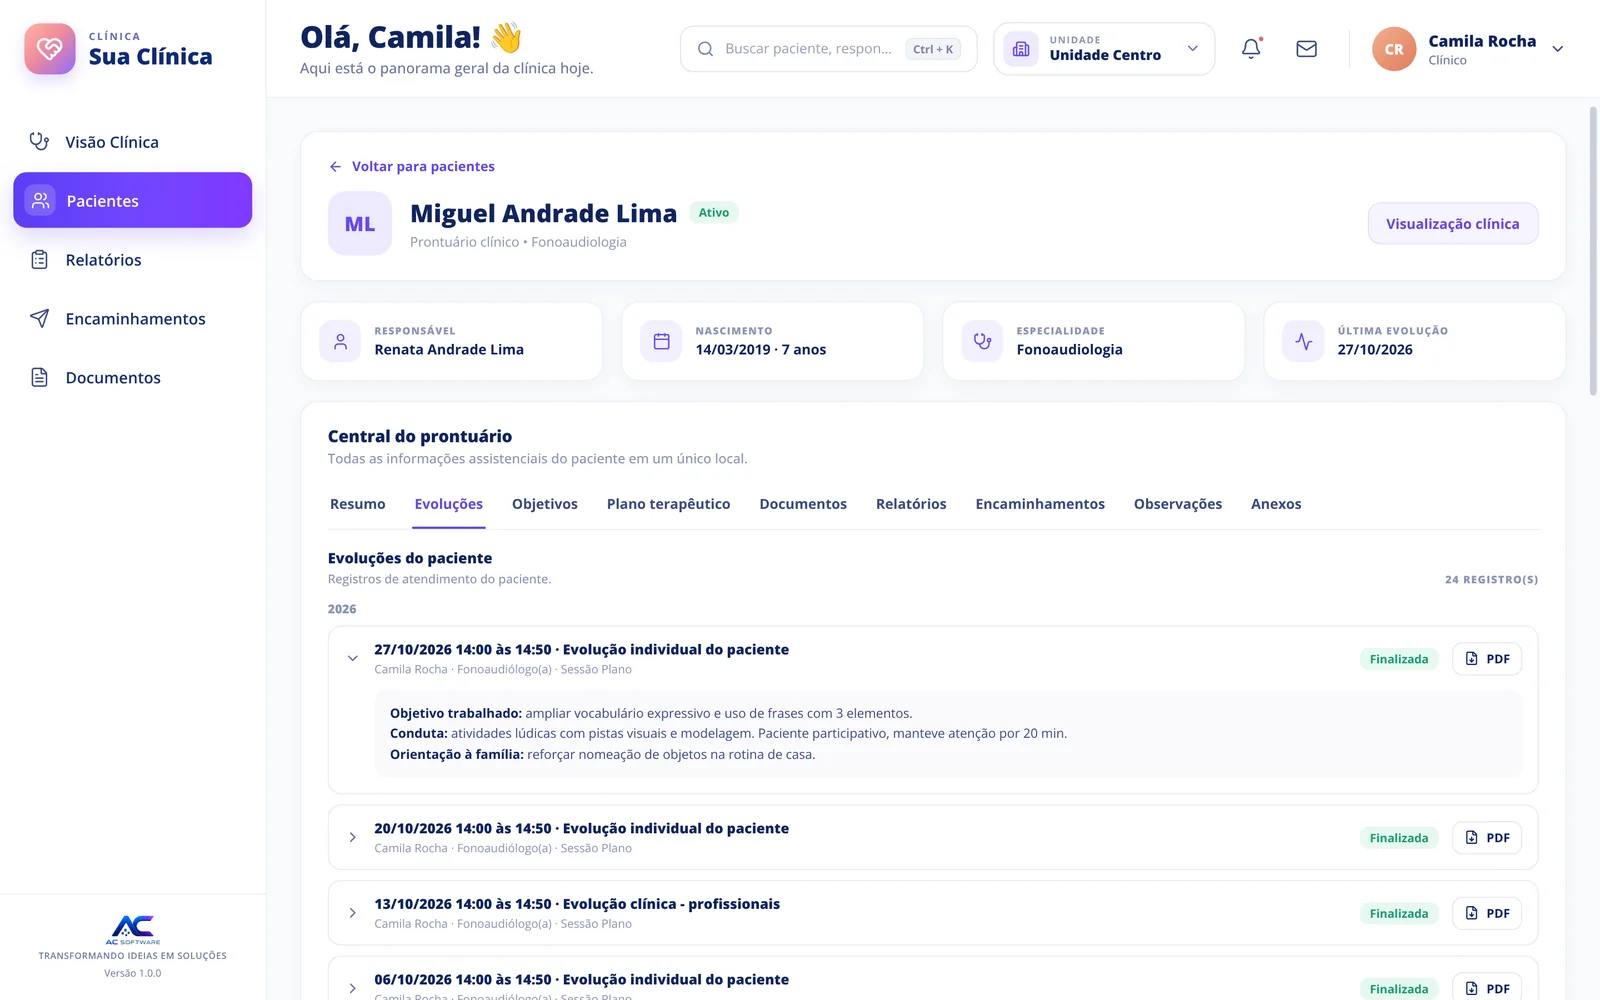1600x1000 pixels.
Task: Download PDF for 20/10/2026 evolution
Action: tap(1487, 838)
